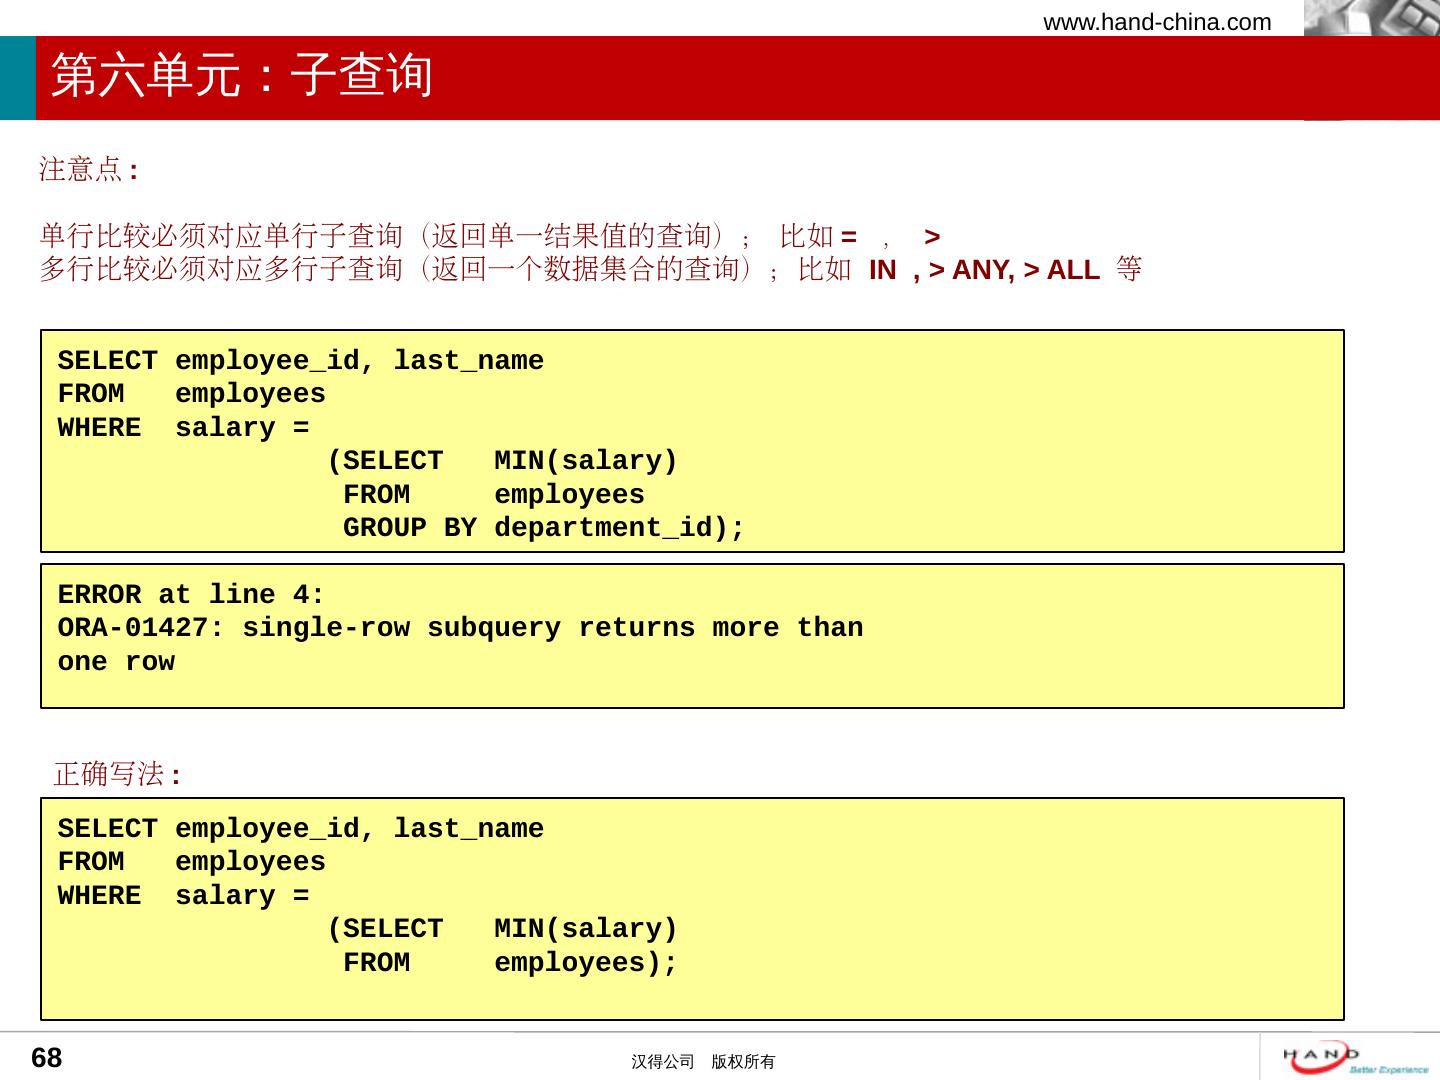Click the slide number 68
Viewport: 1440px width, 1080px height.
pos(47,1058)
